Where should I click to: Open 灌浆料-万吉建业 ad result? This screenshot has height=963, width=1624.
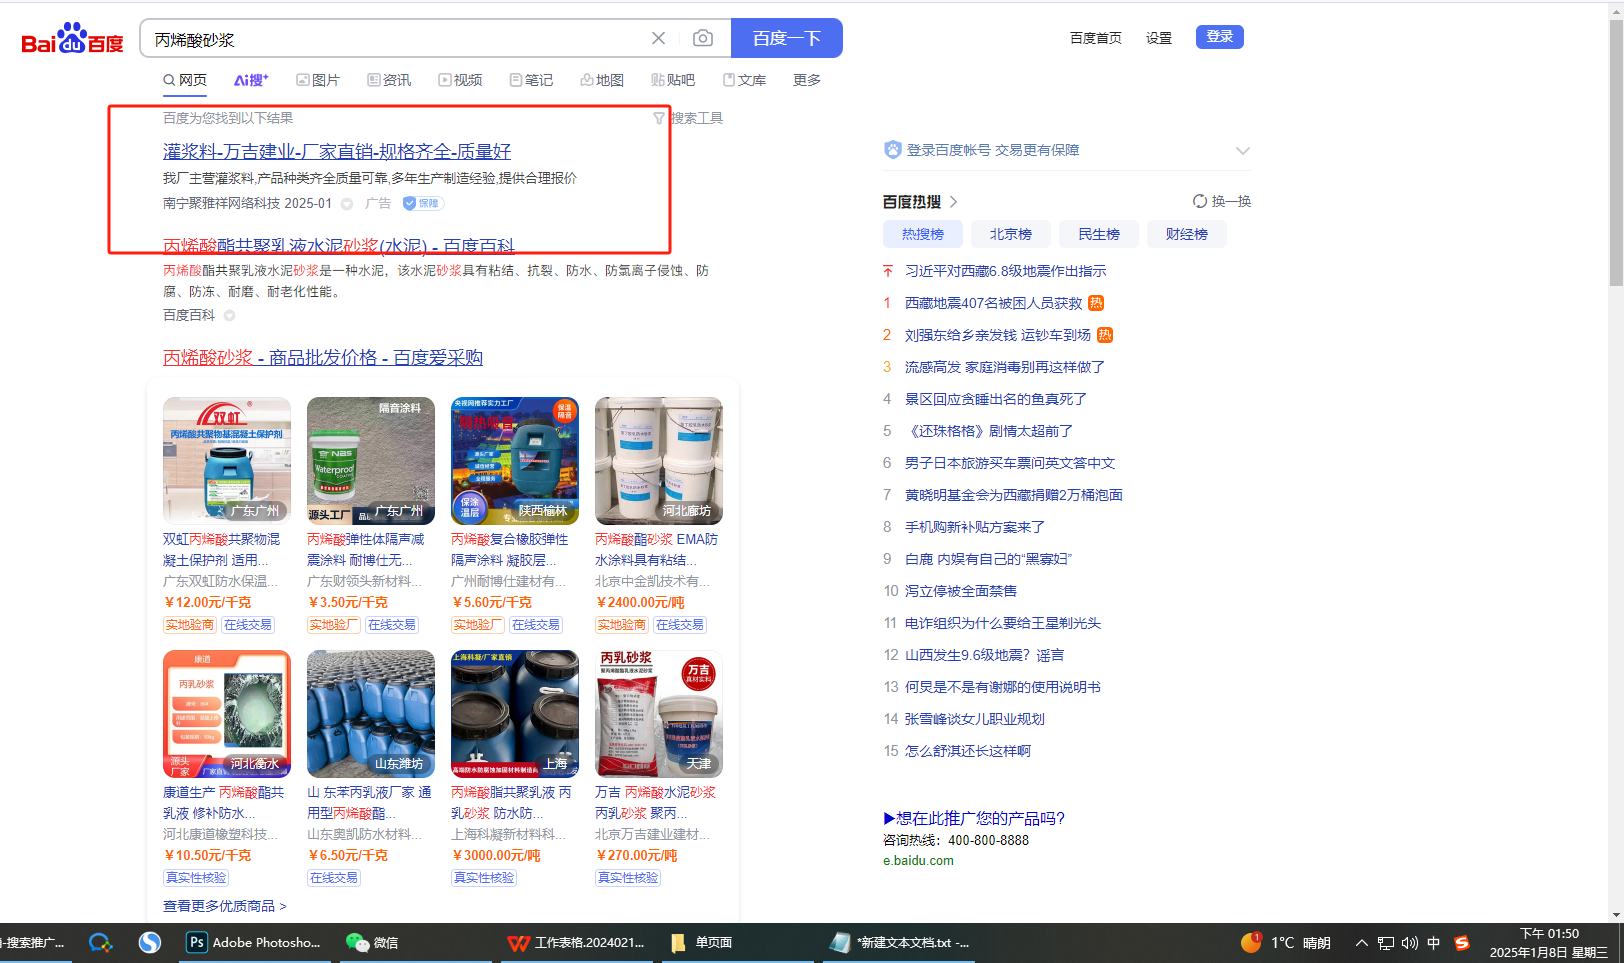[337, 151]
